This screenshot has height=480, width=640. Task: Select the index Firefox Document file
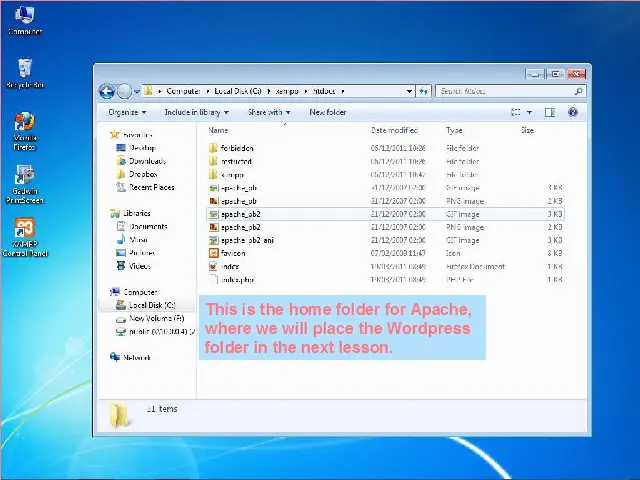(385, 267)
